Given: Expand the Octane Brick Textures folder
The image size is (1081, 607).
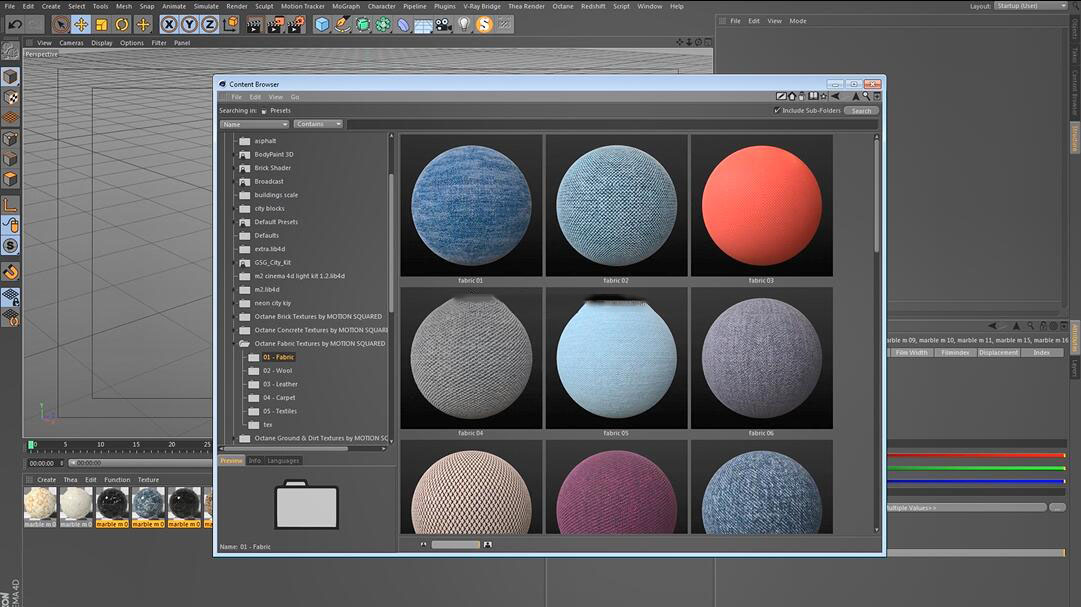Looking at the screenshot, I should 234,317.
